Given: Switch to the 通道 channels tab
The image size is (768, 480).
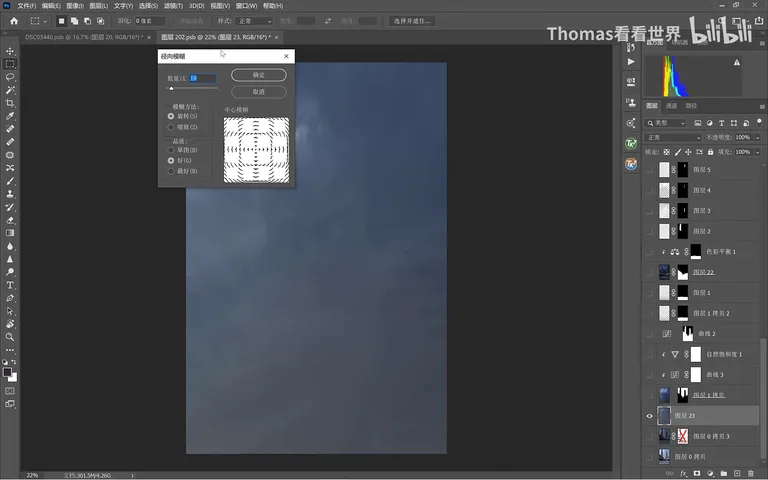Looking at the screenshot, I should (x=671, y=106).
